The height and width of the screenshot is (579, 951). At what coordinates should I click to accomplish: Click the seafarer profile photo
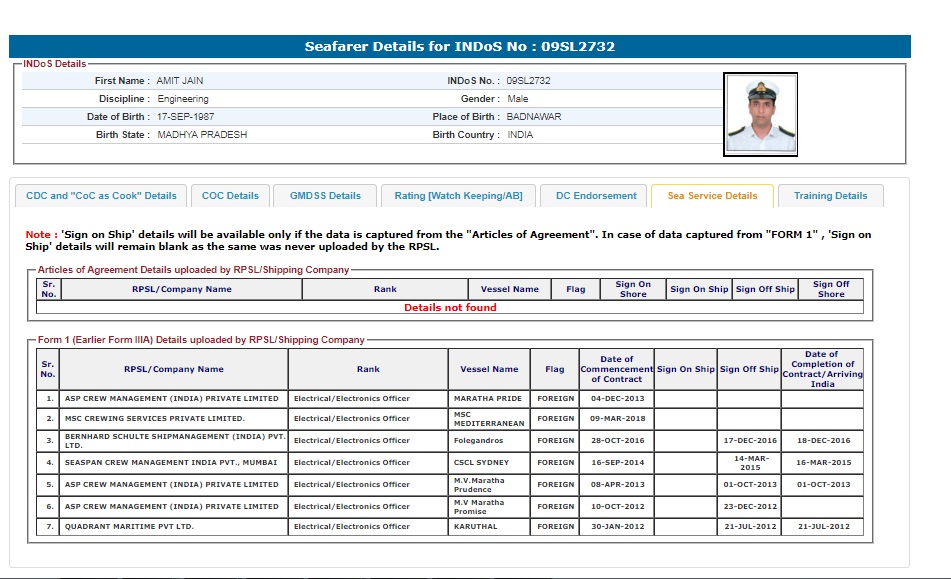[760, 113]
